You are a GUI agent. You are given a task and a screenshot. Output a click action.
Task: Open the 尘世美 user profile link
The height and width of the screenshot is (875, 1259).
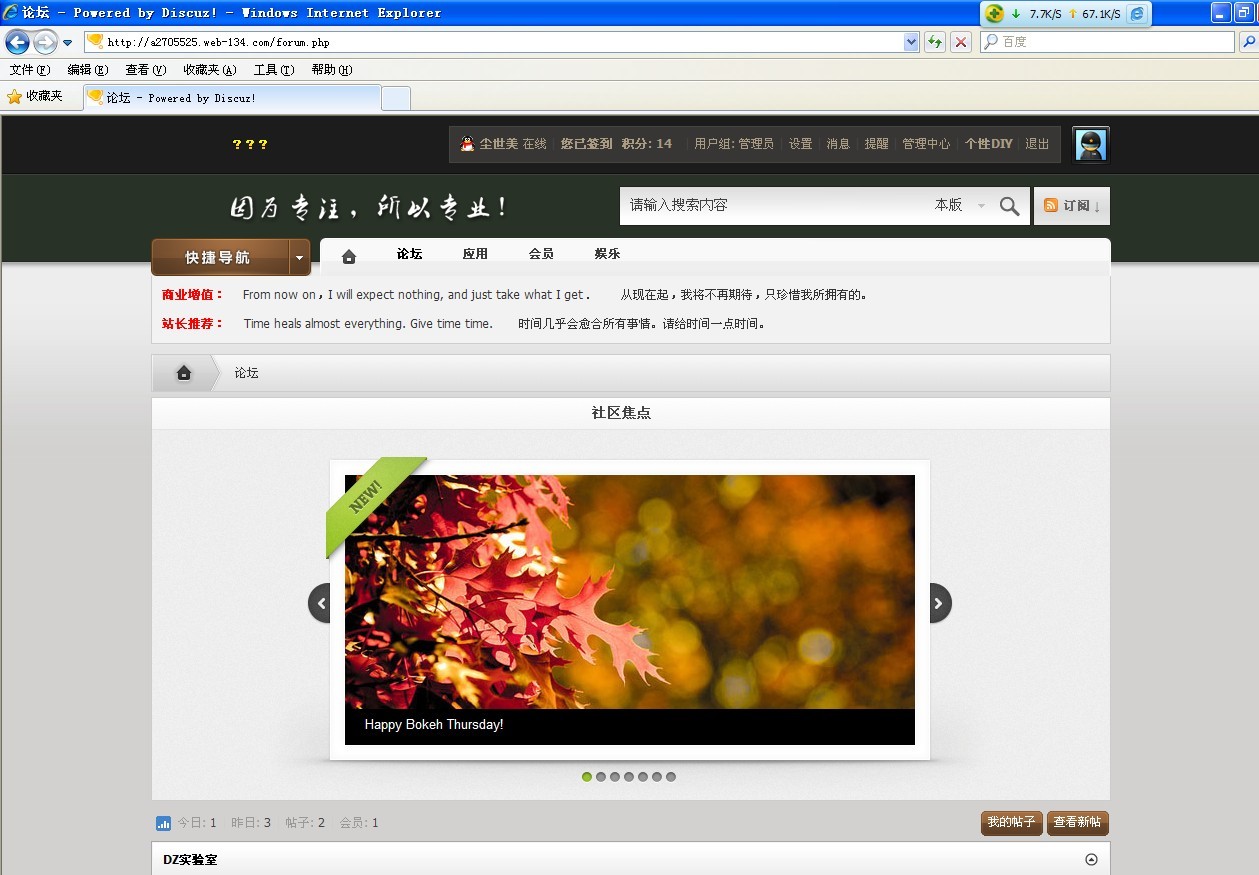click(x=499, y=144)
